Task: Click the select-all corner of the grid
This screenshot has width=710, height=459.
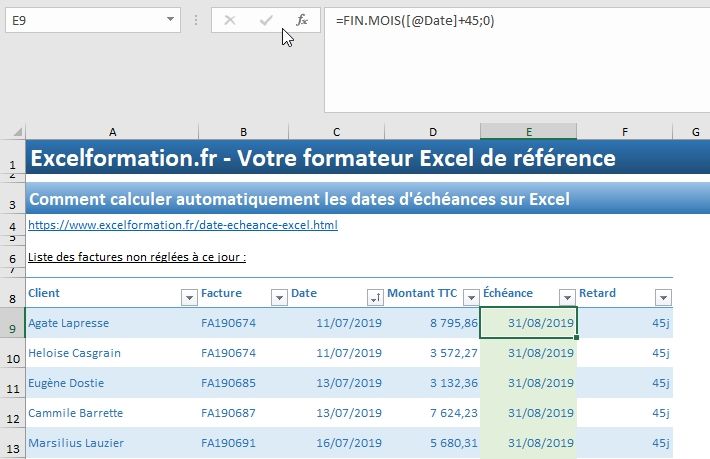Action: (12, 132)
